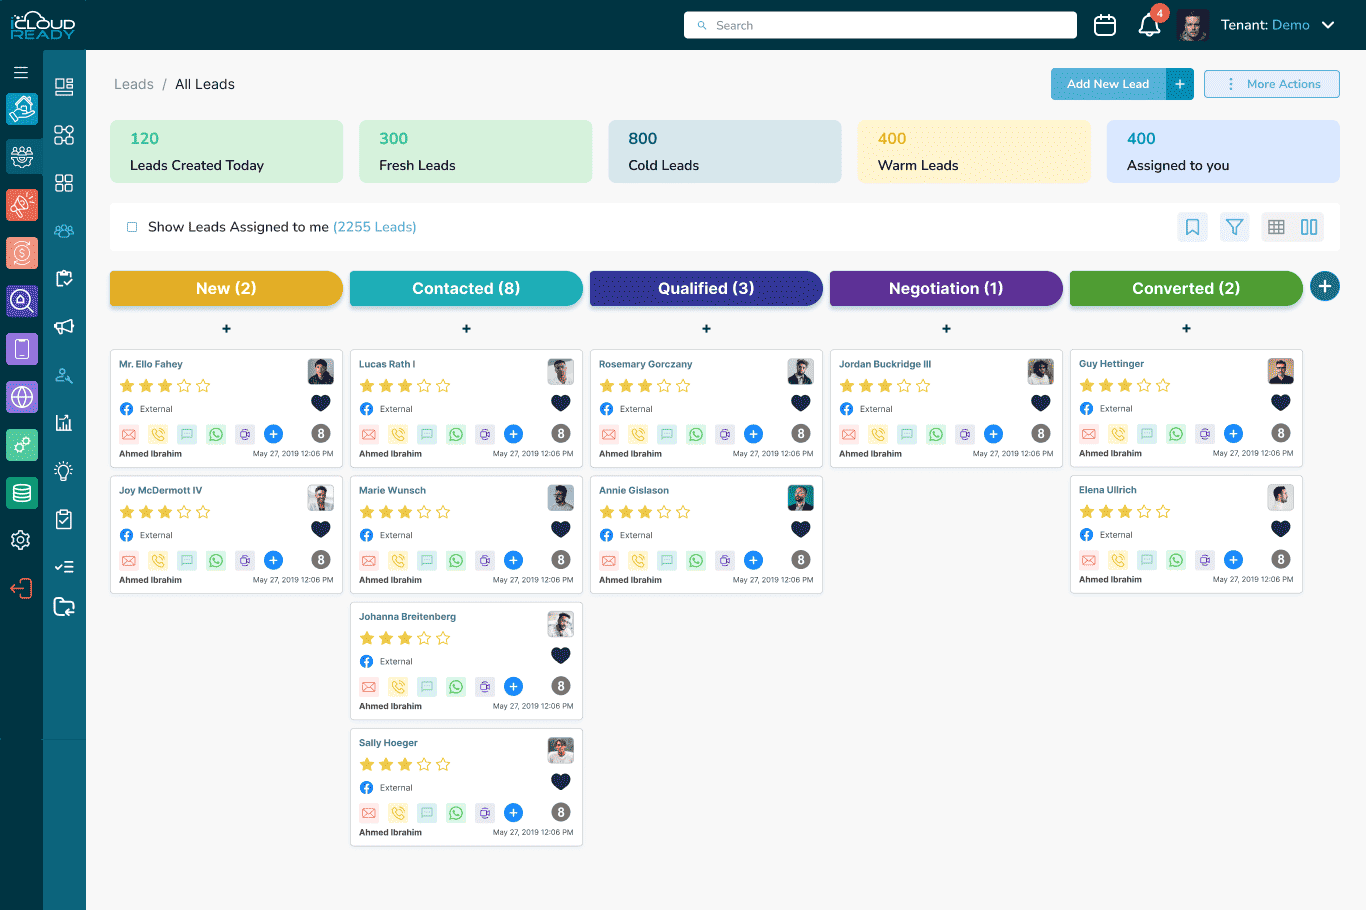Open the bar chart reports sidebar icon
The image size is (1366, 910).
pyautogui.click(x=64, y=423)
